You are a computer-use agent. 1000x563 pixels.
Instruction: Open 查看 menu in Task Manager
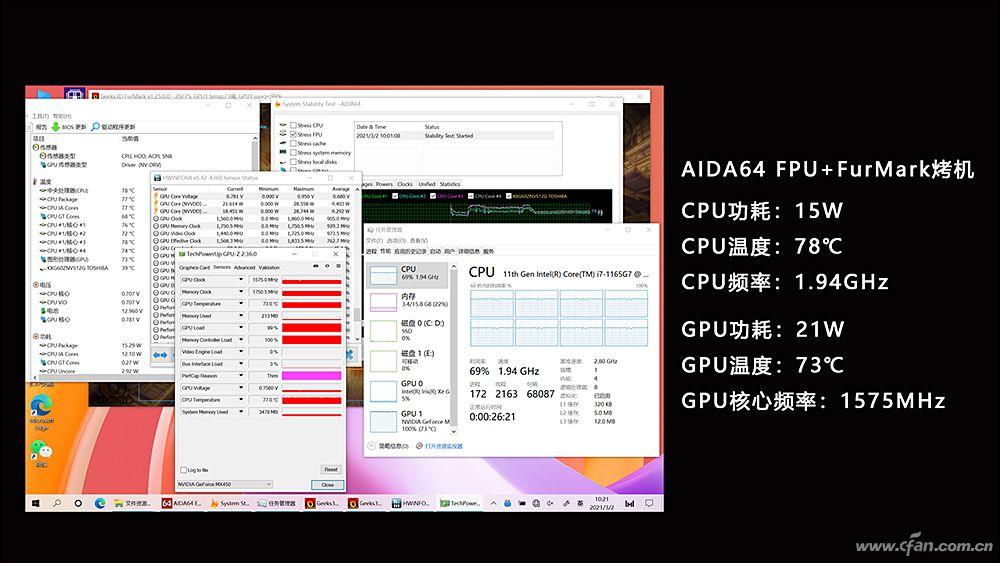pos(419,240)
